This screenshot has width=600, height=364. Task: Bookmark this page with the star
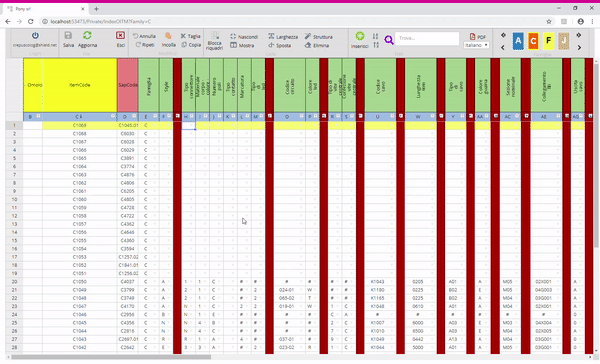[549, 21]
